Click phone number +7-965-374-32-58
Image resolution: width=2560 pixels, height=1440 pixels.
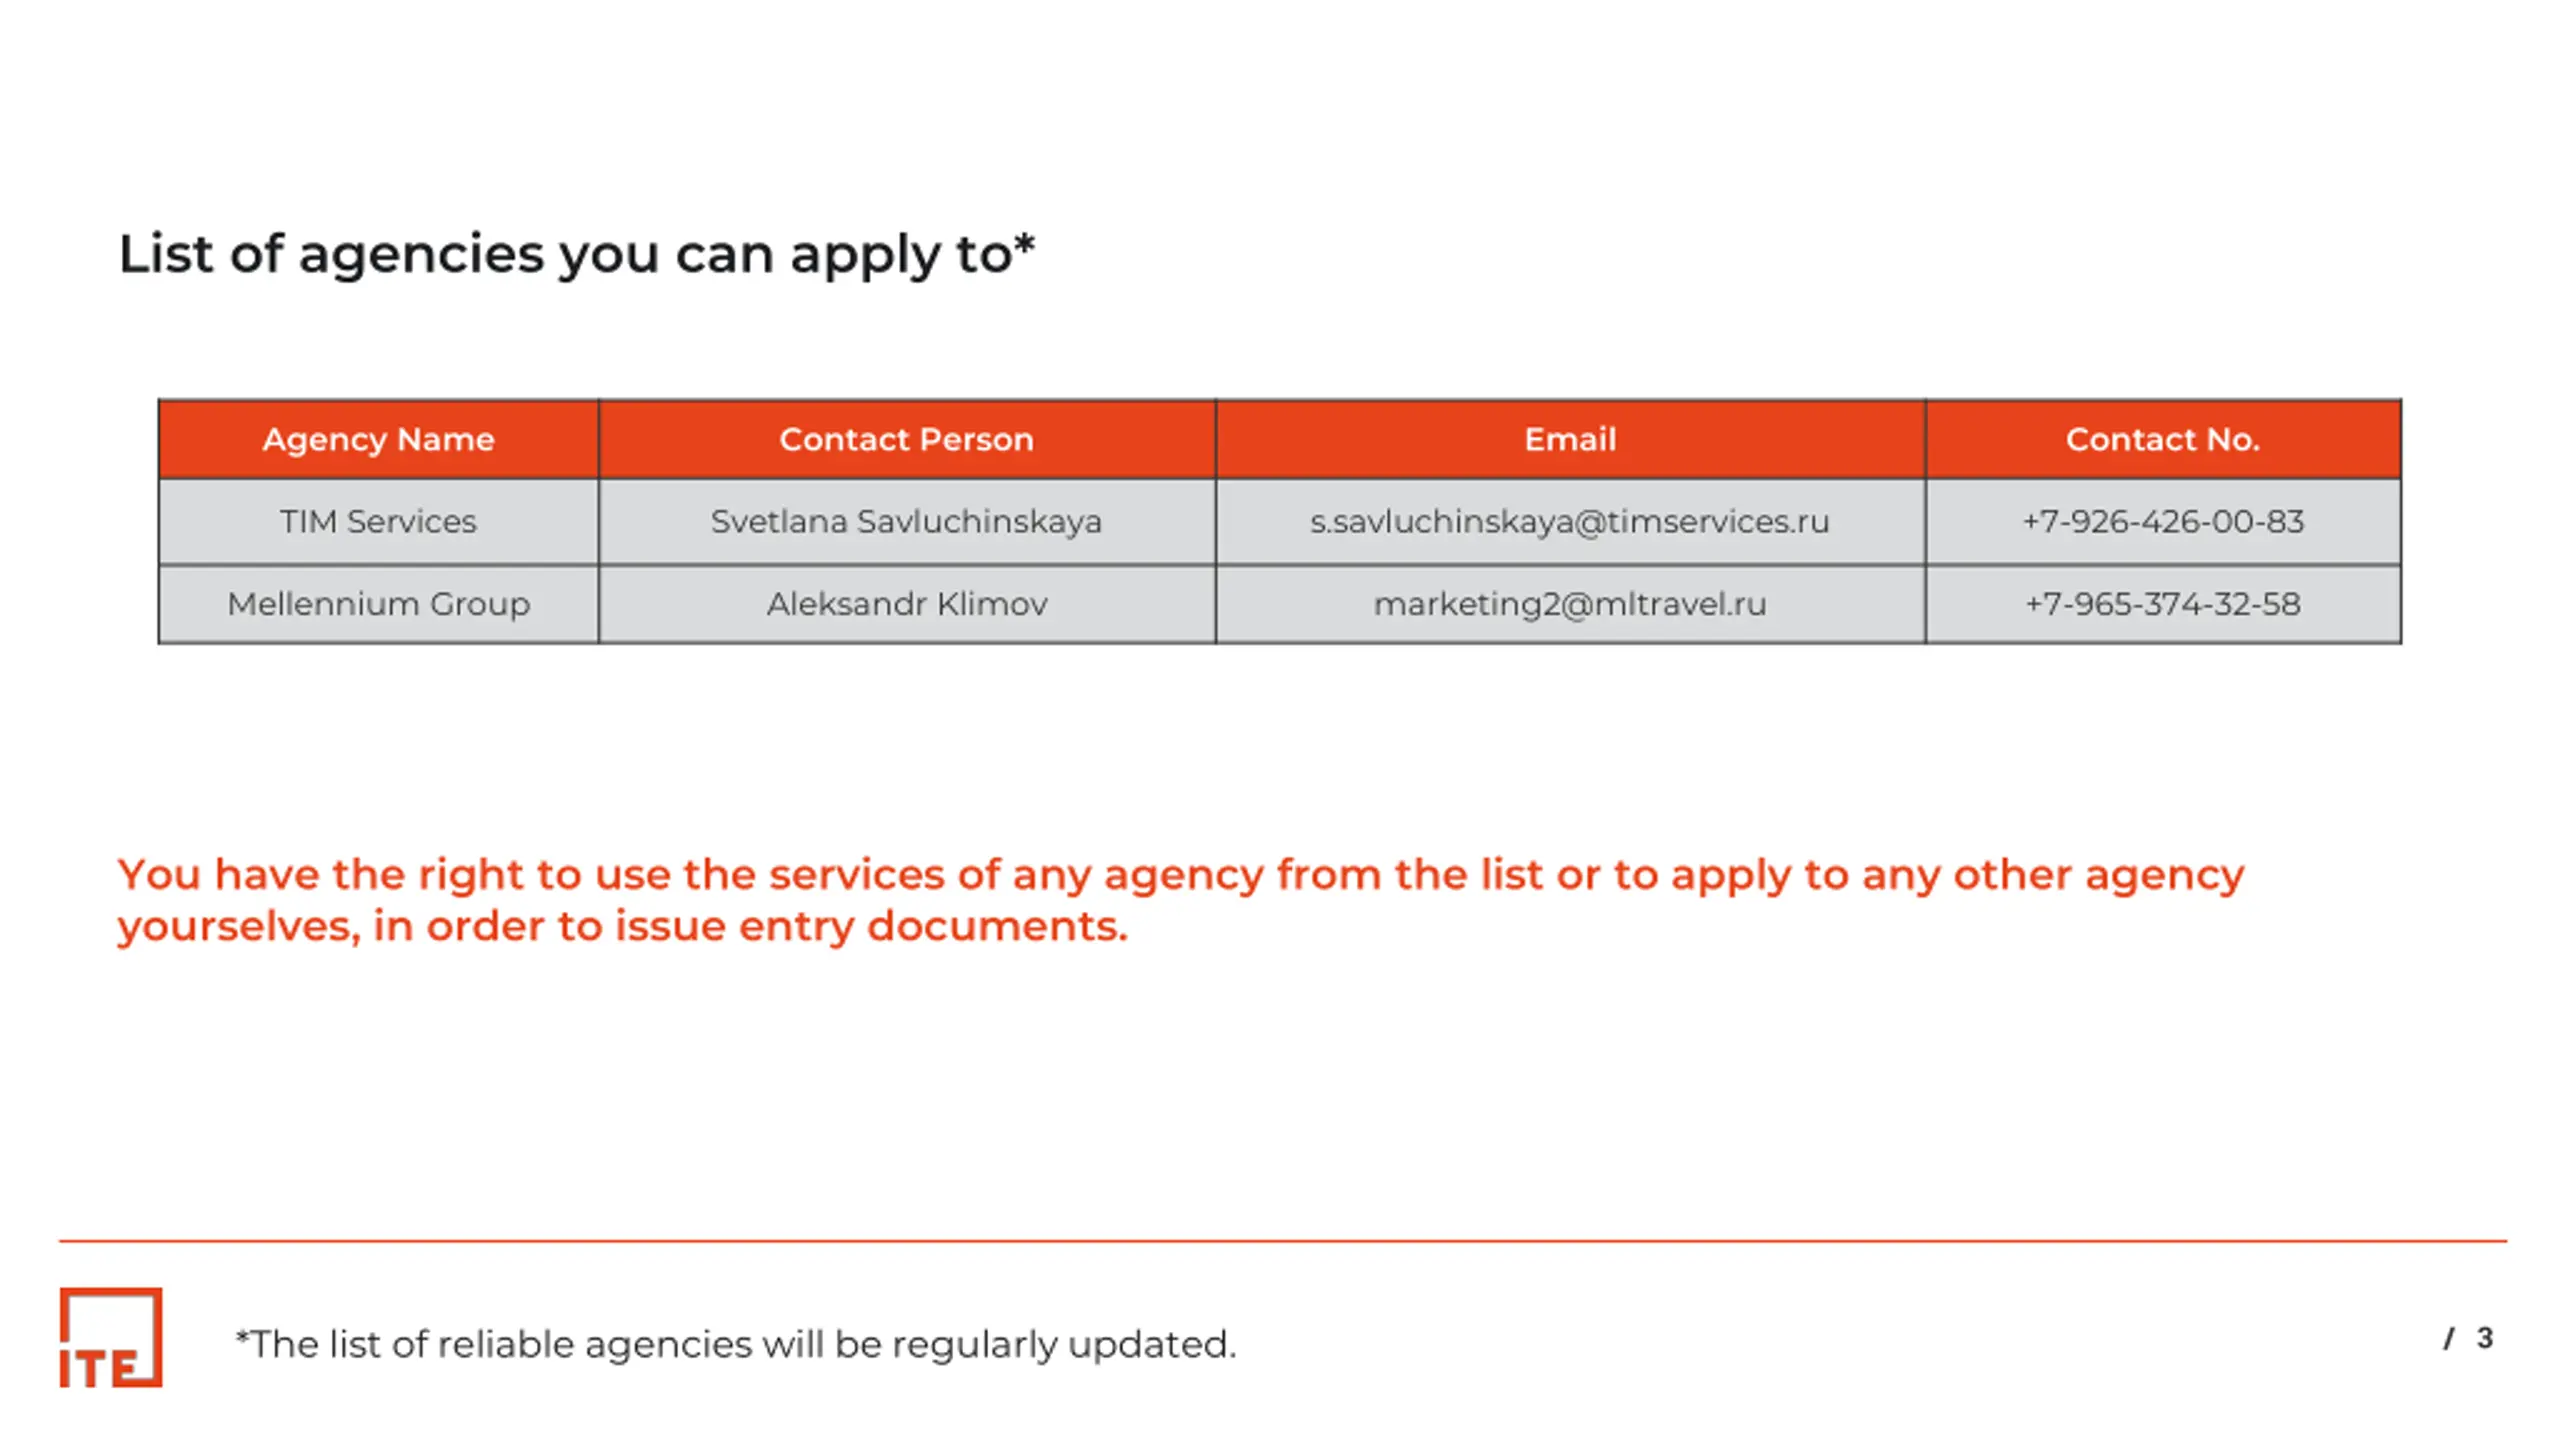2163,604
